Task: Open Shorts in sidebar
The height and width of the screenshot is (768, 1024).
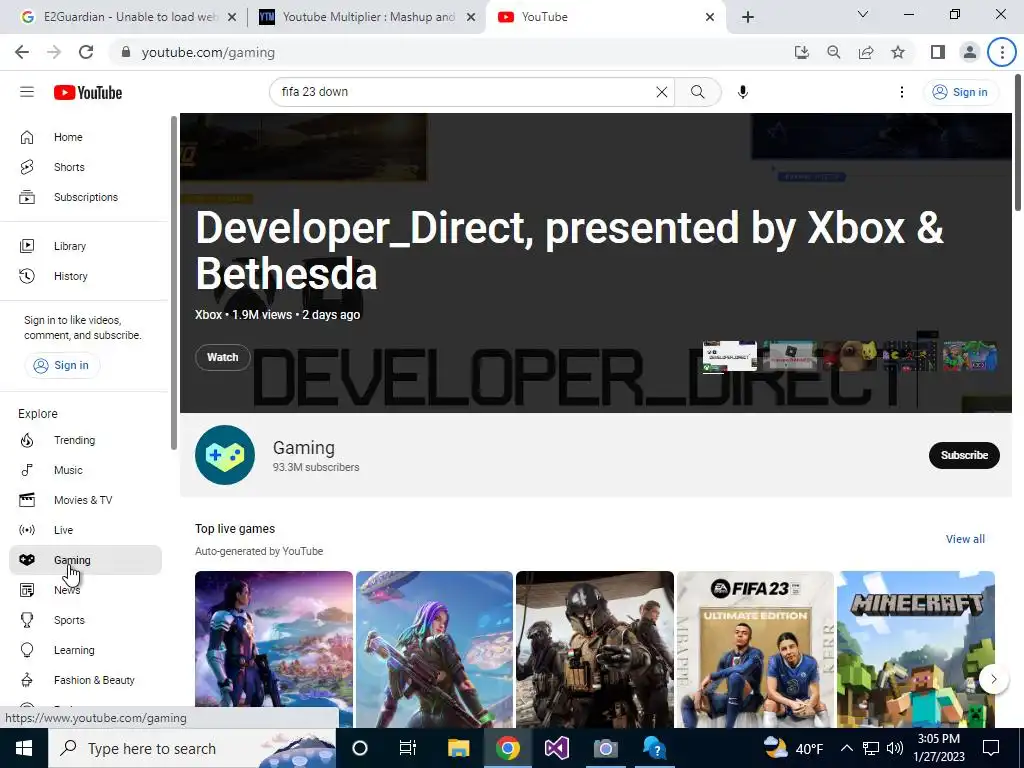Action: [85, 167]
